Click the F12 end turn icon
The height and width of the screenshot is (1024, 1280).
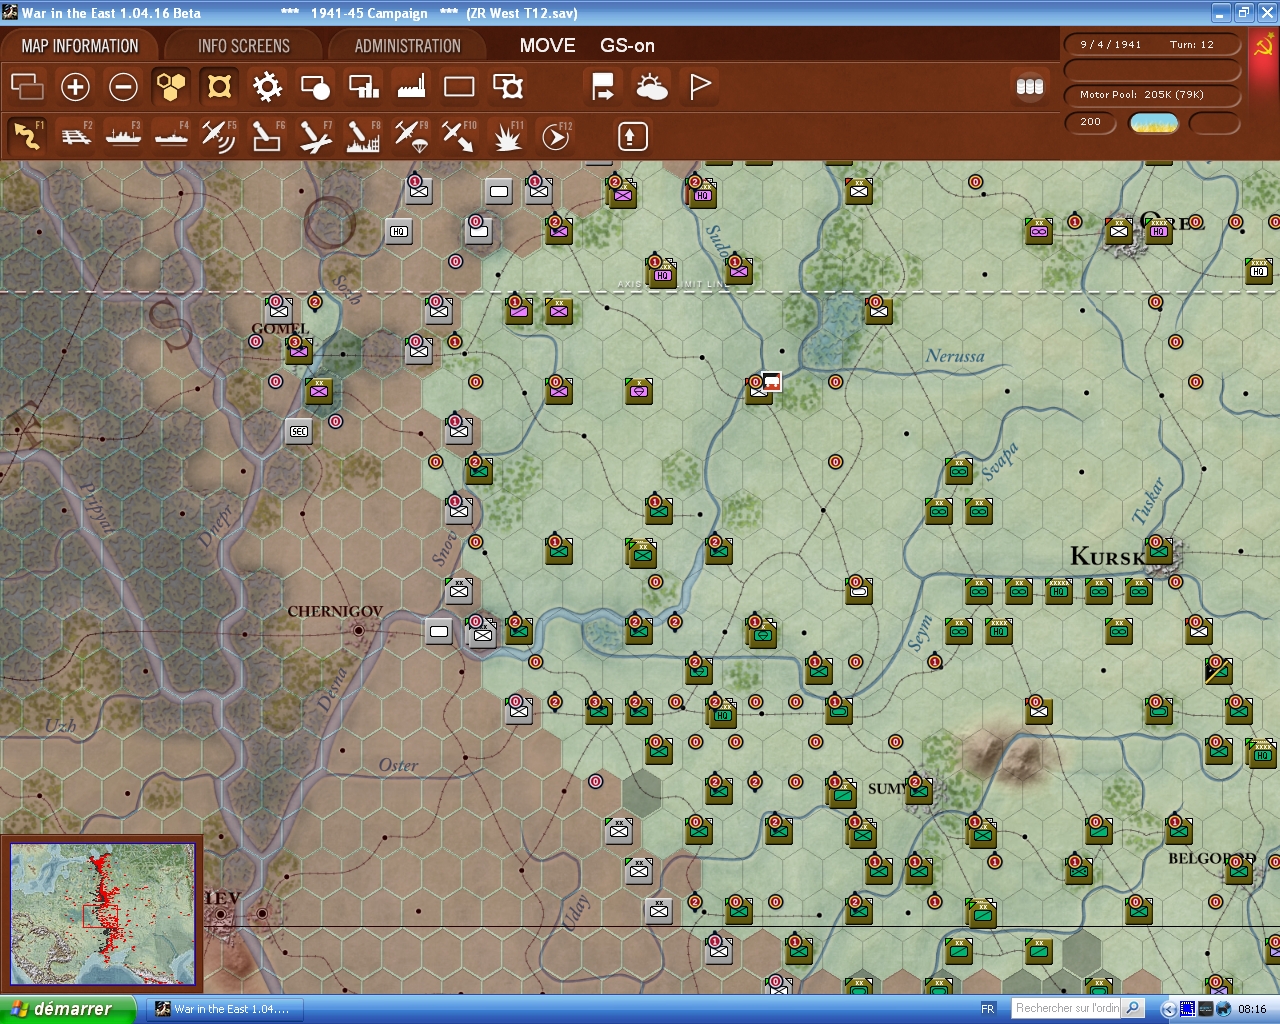[x=556, y=136]
